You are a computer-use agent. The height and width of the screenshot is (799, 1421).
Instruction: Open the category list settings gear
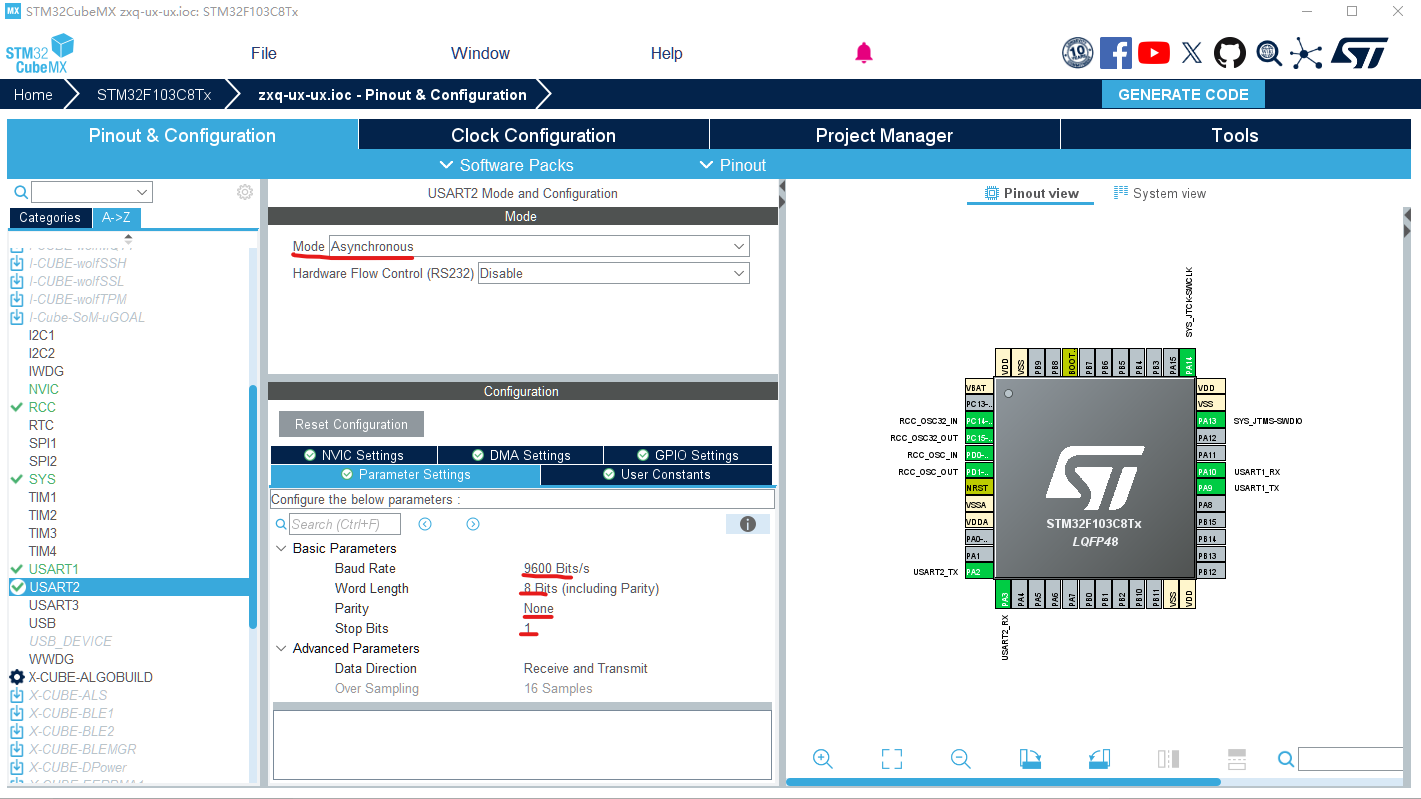pyautogui.click(x=245, y=192)
